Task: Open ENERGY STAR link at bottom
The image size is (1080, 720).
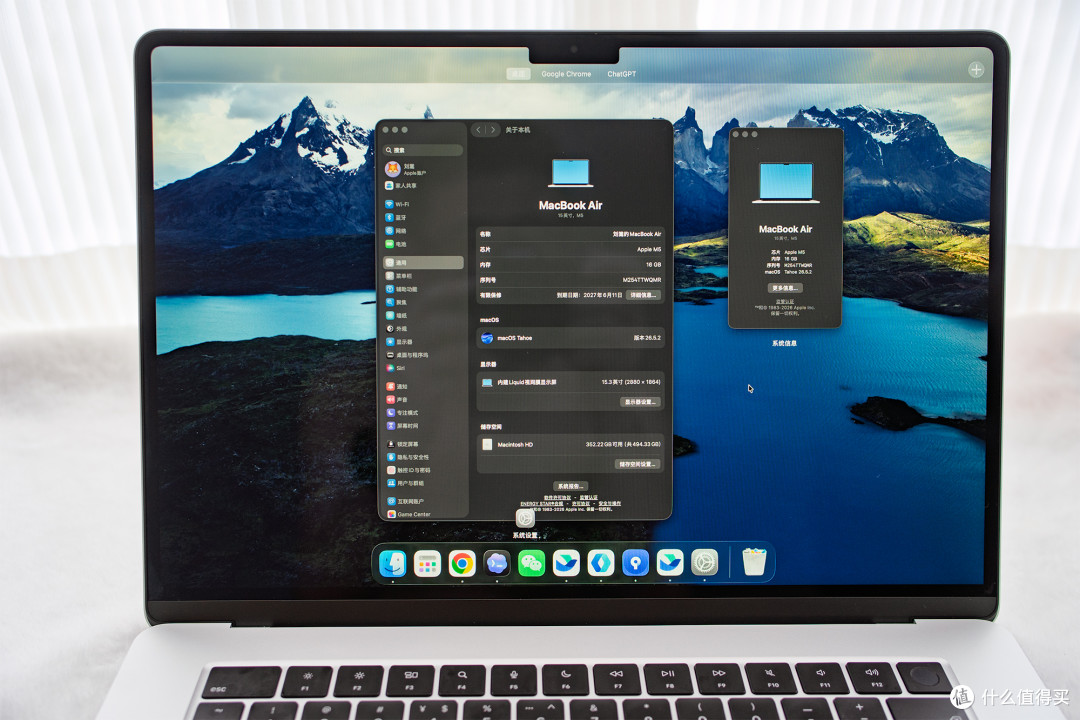Action: (x=541, y=504)
